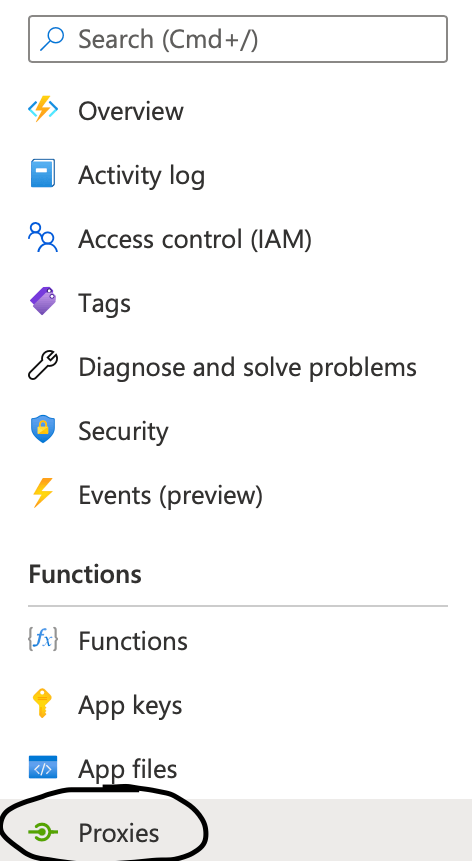472x861 pixels.
Task: Click the Events lightning icon
Action: click(43, 493)
